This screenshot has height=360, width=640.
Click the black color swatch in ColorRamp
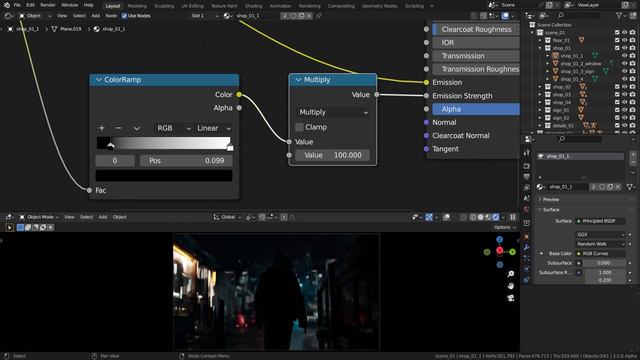click(x=164, y=176)
